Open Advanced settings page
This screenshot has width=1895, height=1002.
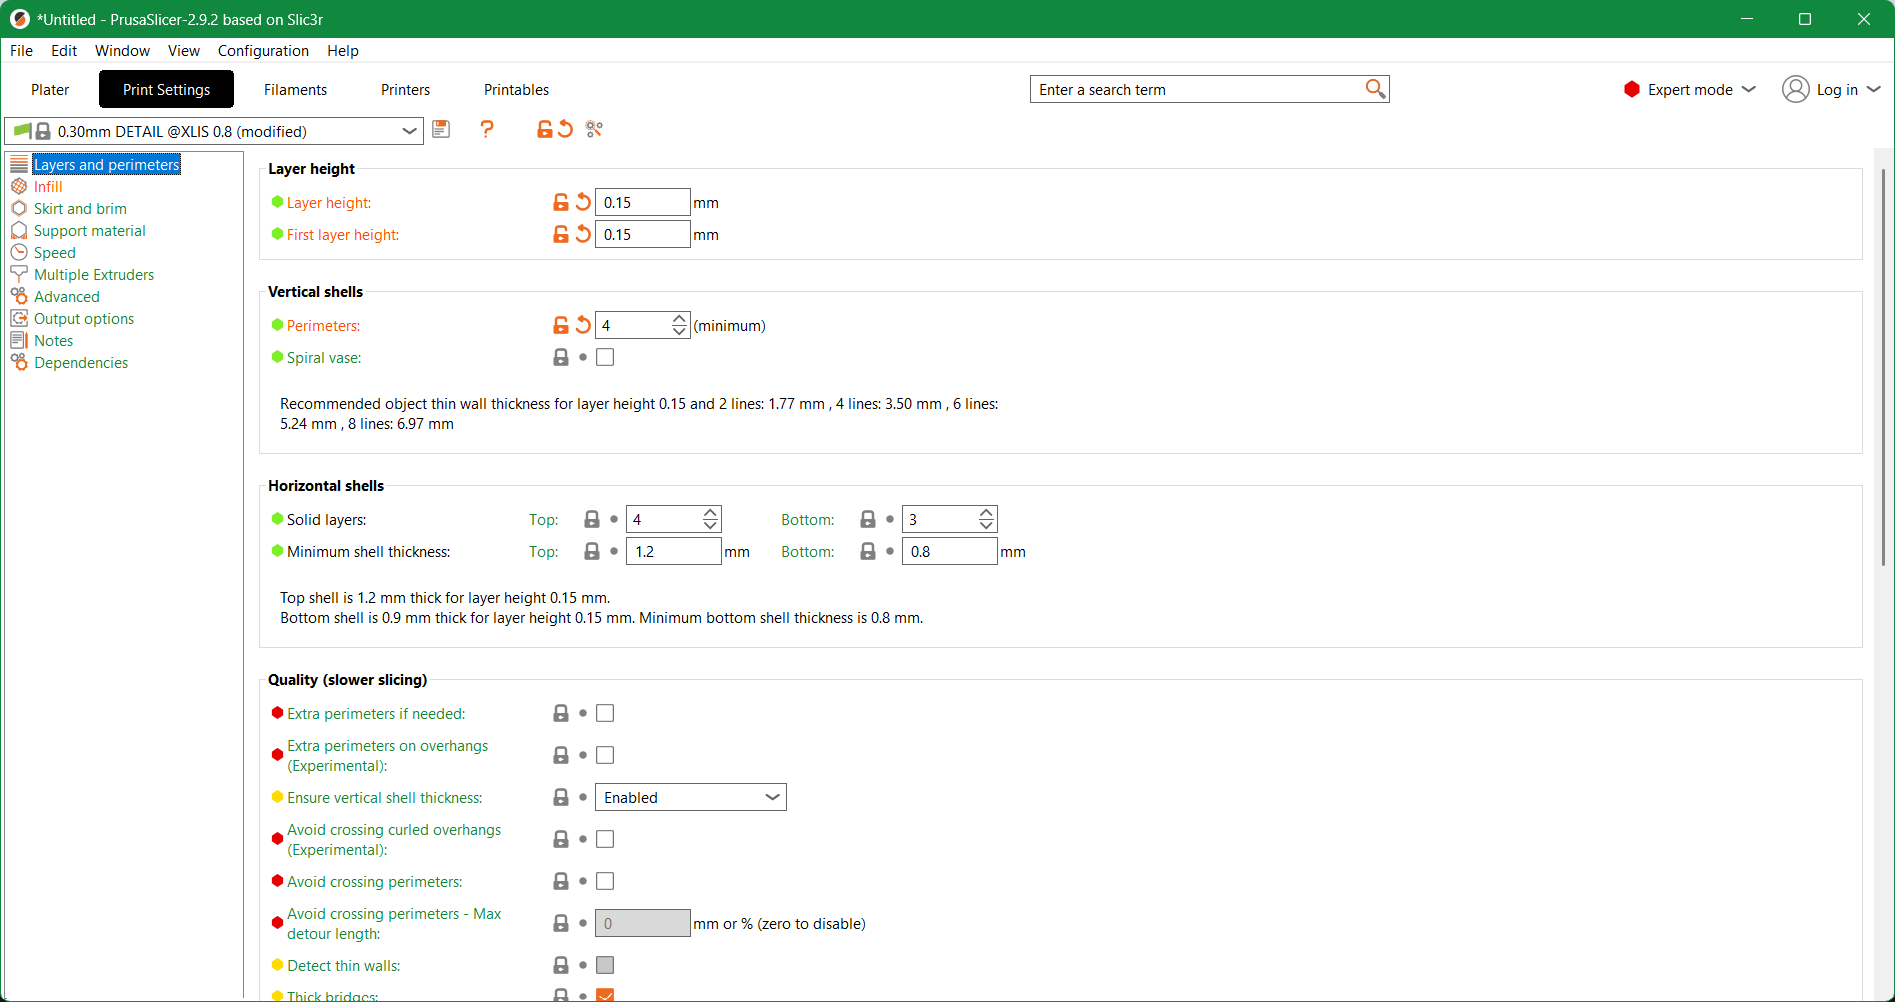click(x=66, y=296)
